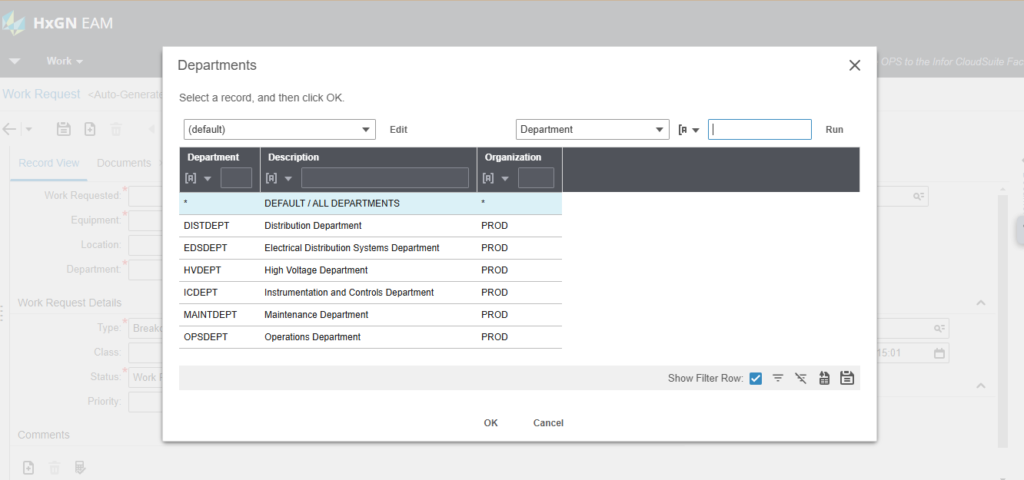Switch to the Record View tab behind the dialog
Viewport: 1024px width, 480px height.
click(x=49, y=163)
